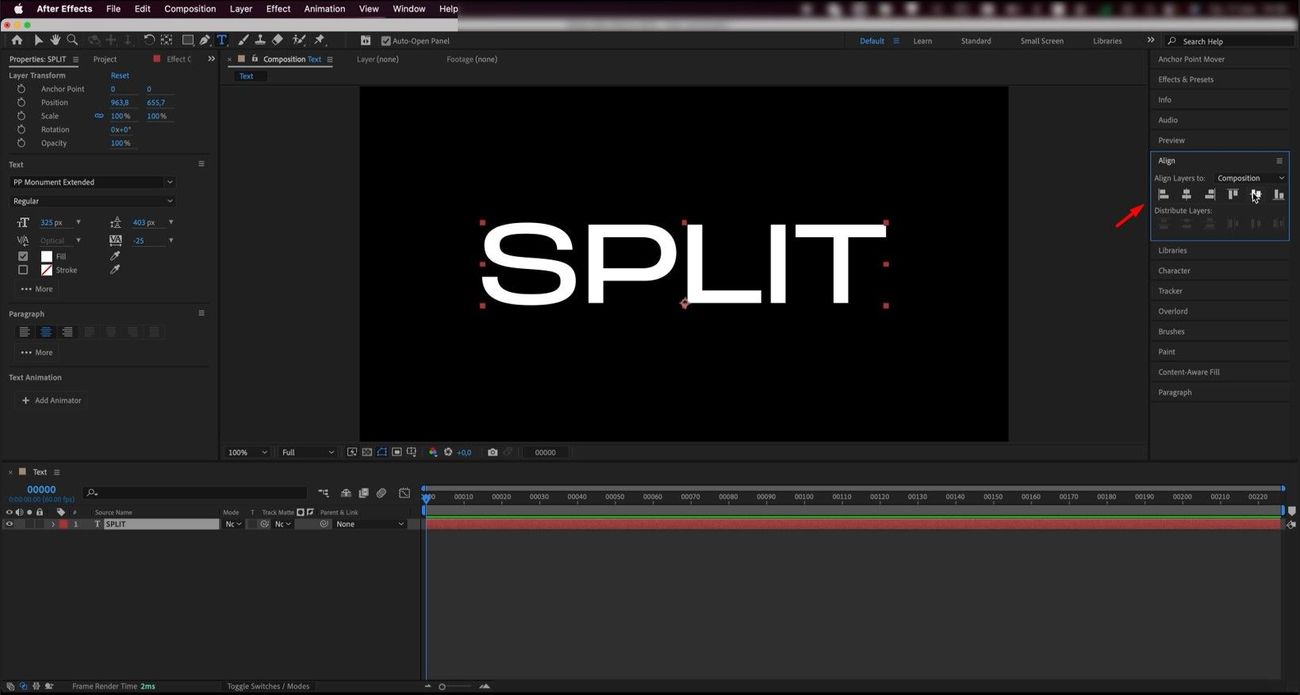Click the Add Animator button
1300x695 pixels.
click(51, 400)
